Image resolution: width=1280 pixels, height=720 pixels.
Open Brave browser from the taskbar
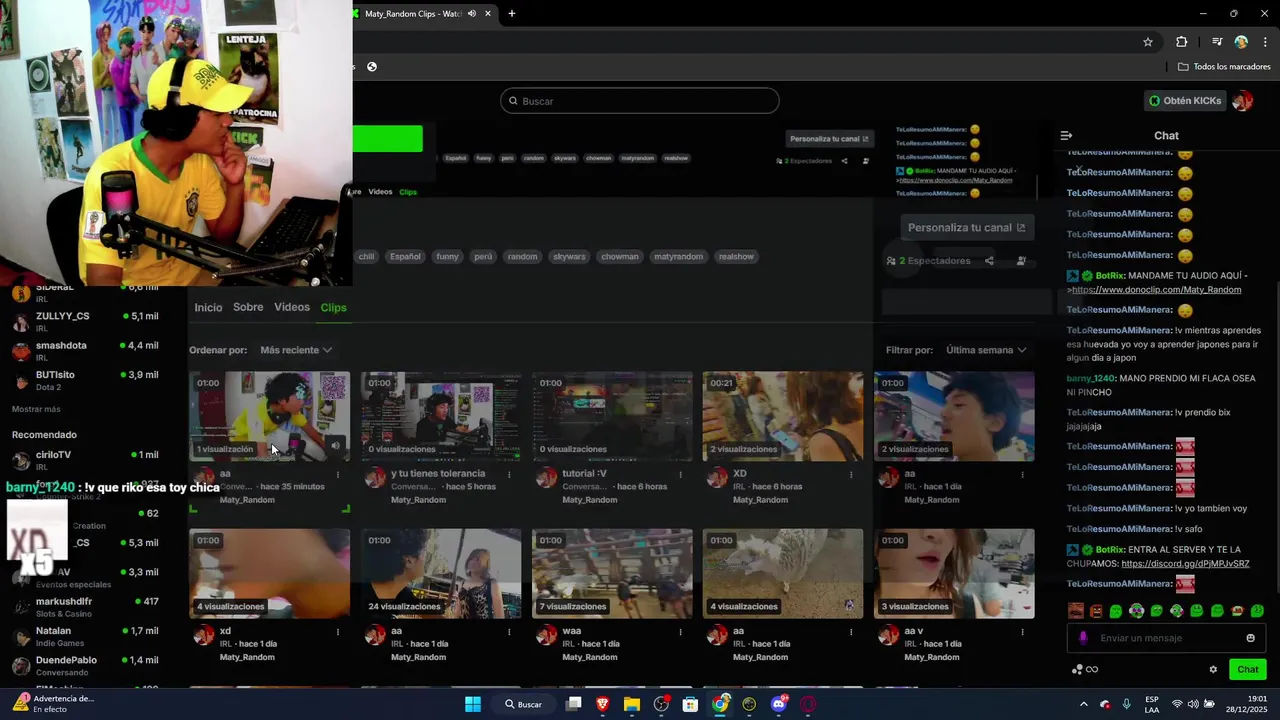point(602,704)
